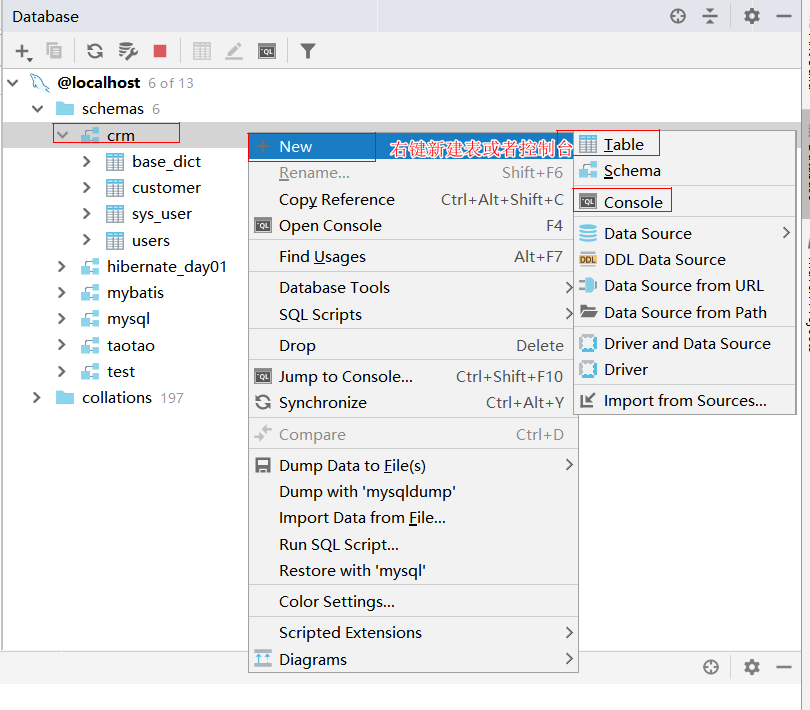Choose Find Usages
The width and height of the screenshot is (810, 710).
[x=413, y=257]
